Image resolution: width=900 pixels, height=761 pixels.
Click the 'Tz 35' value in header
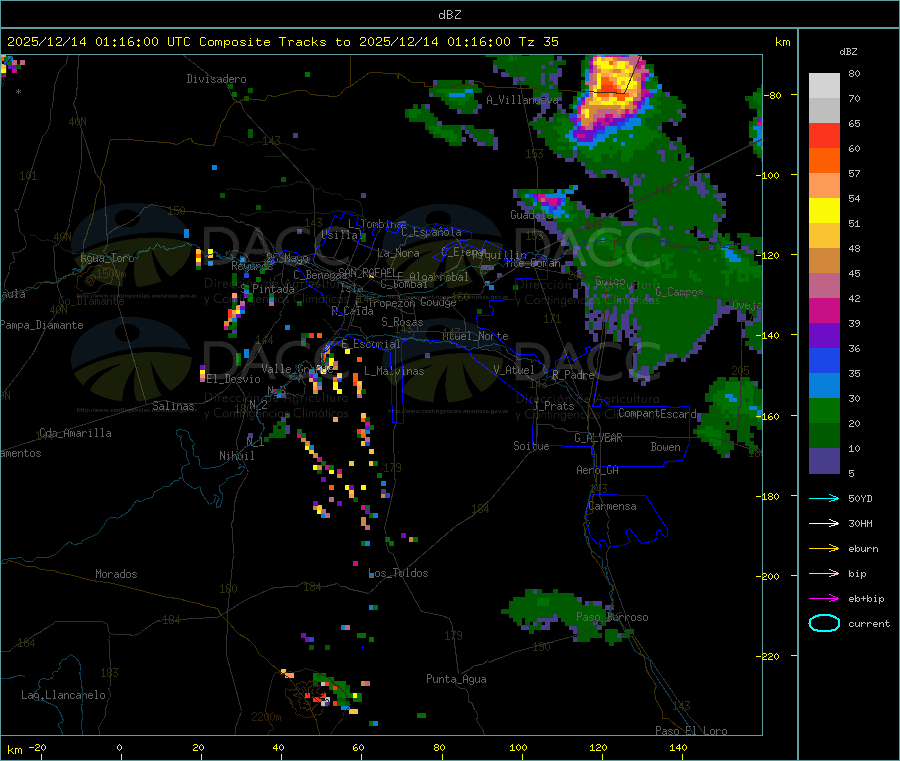538,42
